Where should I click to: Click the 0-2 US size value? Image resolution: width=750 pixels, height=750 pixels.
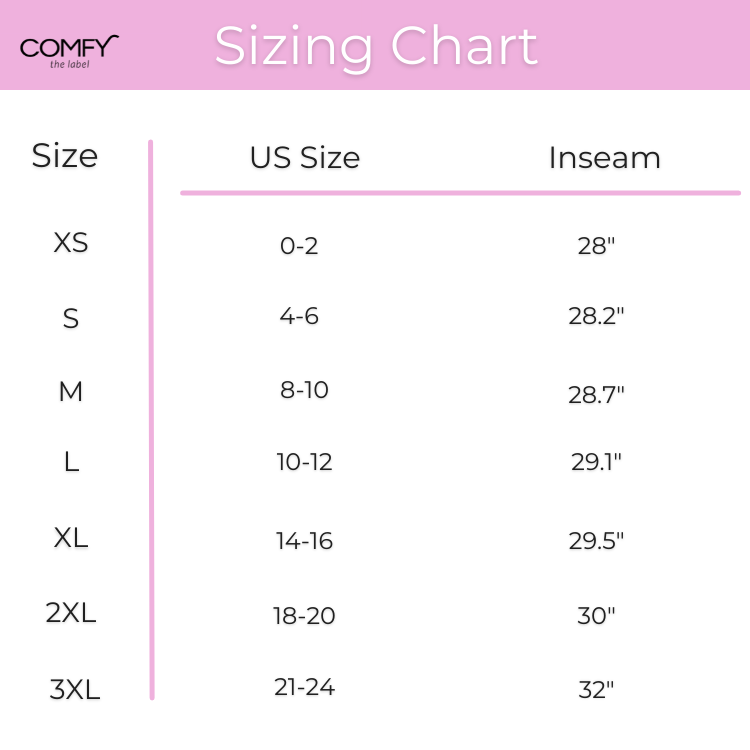click(299, 245)
